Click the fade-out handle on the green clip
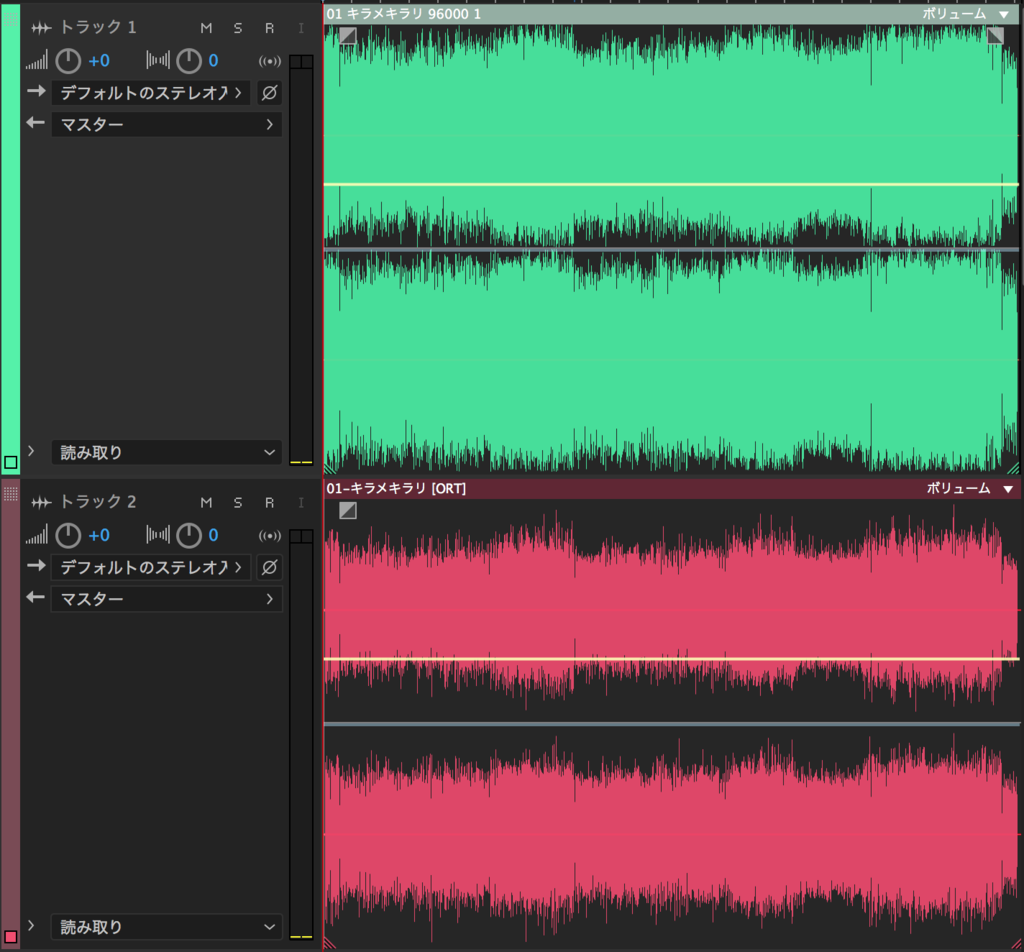Viewport: 1024px width, 952px height. [x=995, y=35]
